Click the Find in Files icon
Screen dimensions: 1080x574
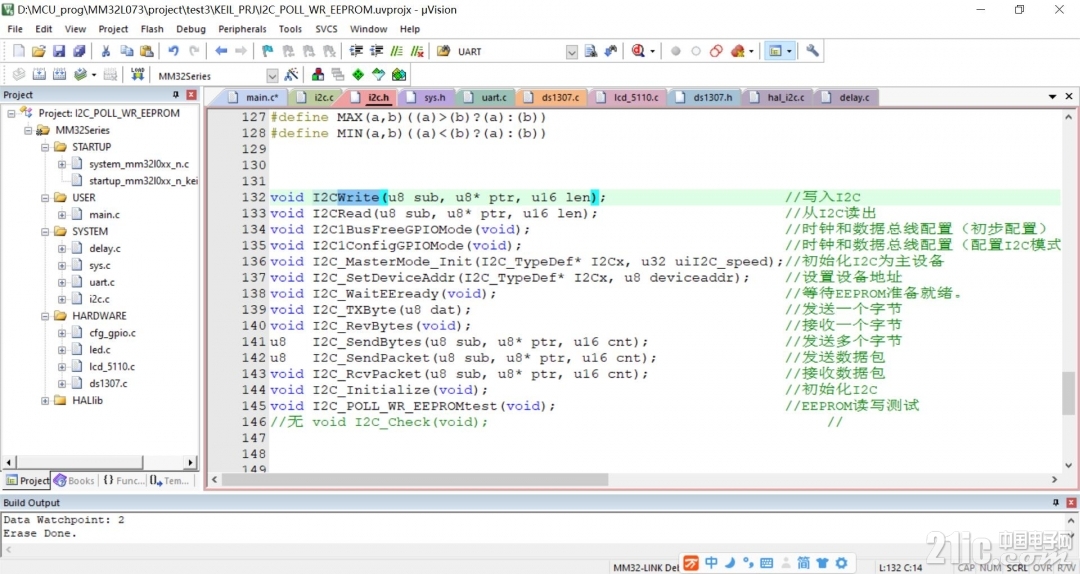(444, 51)
